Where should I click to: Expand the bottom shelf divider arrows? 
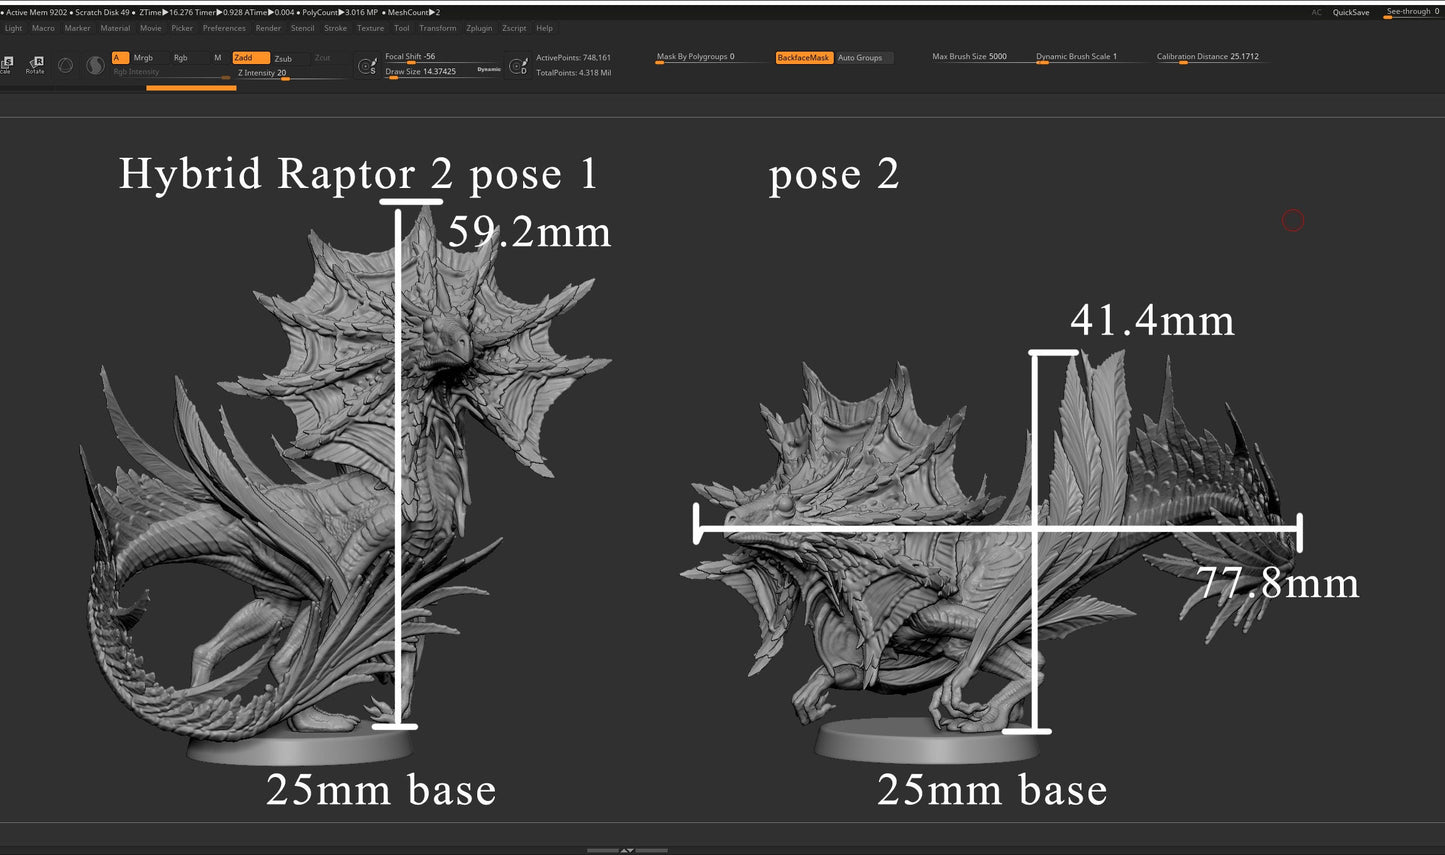(627, 850)
